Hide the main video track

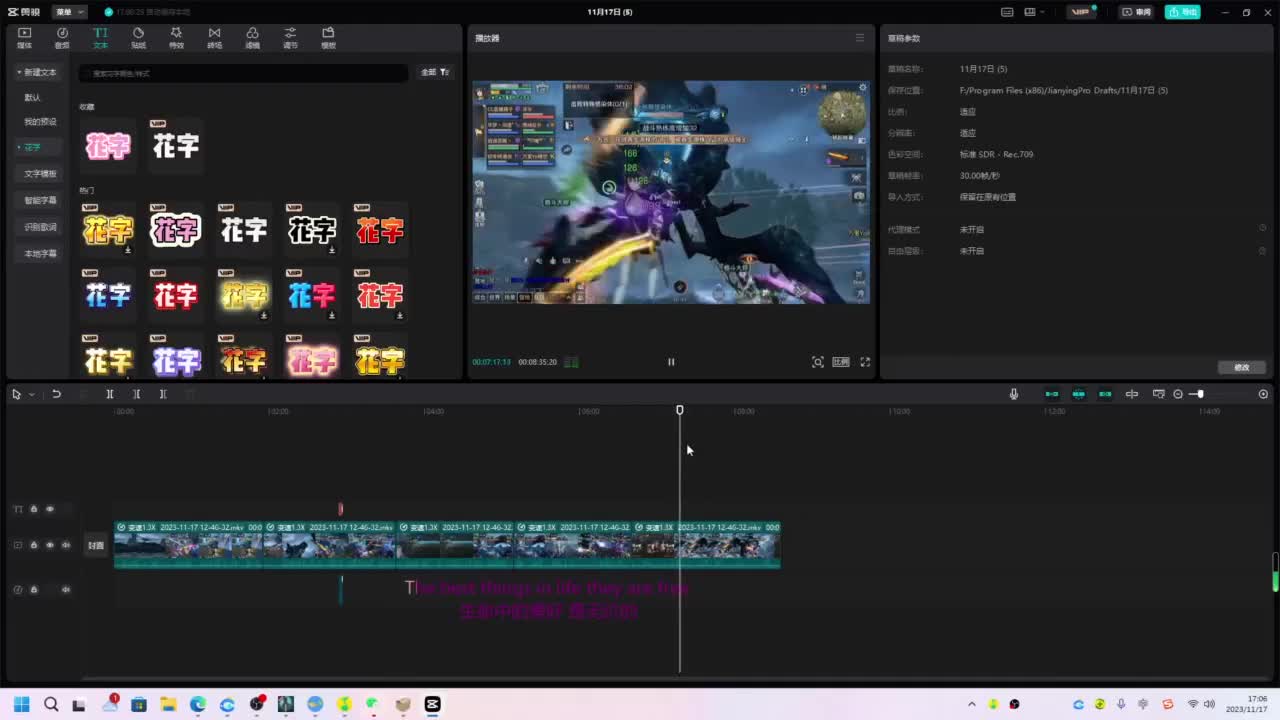click(x=50, y=545)
